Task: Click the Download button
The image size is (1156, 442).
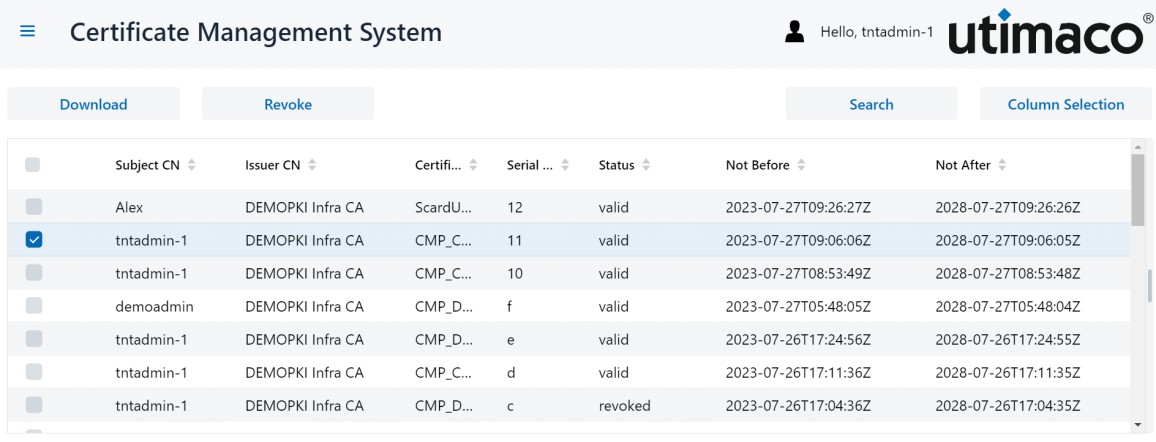Action: pos(94,104)
